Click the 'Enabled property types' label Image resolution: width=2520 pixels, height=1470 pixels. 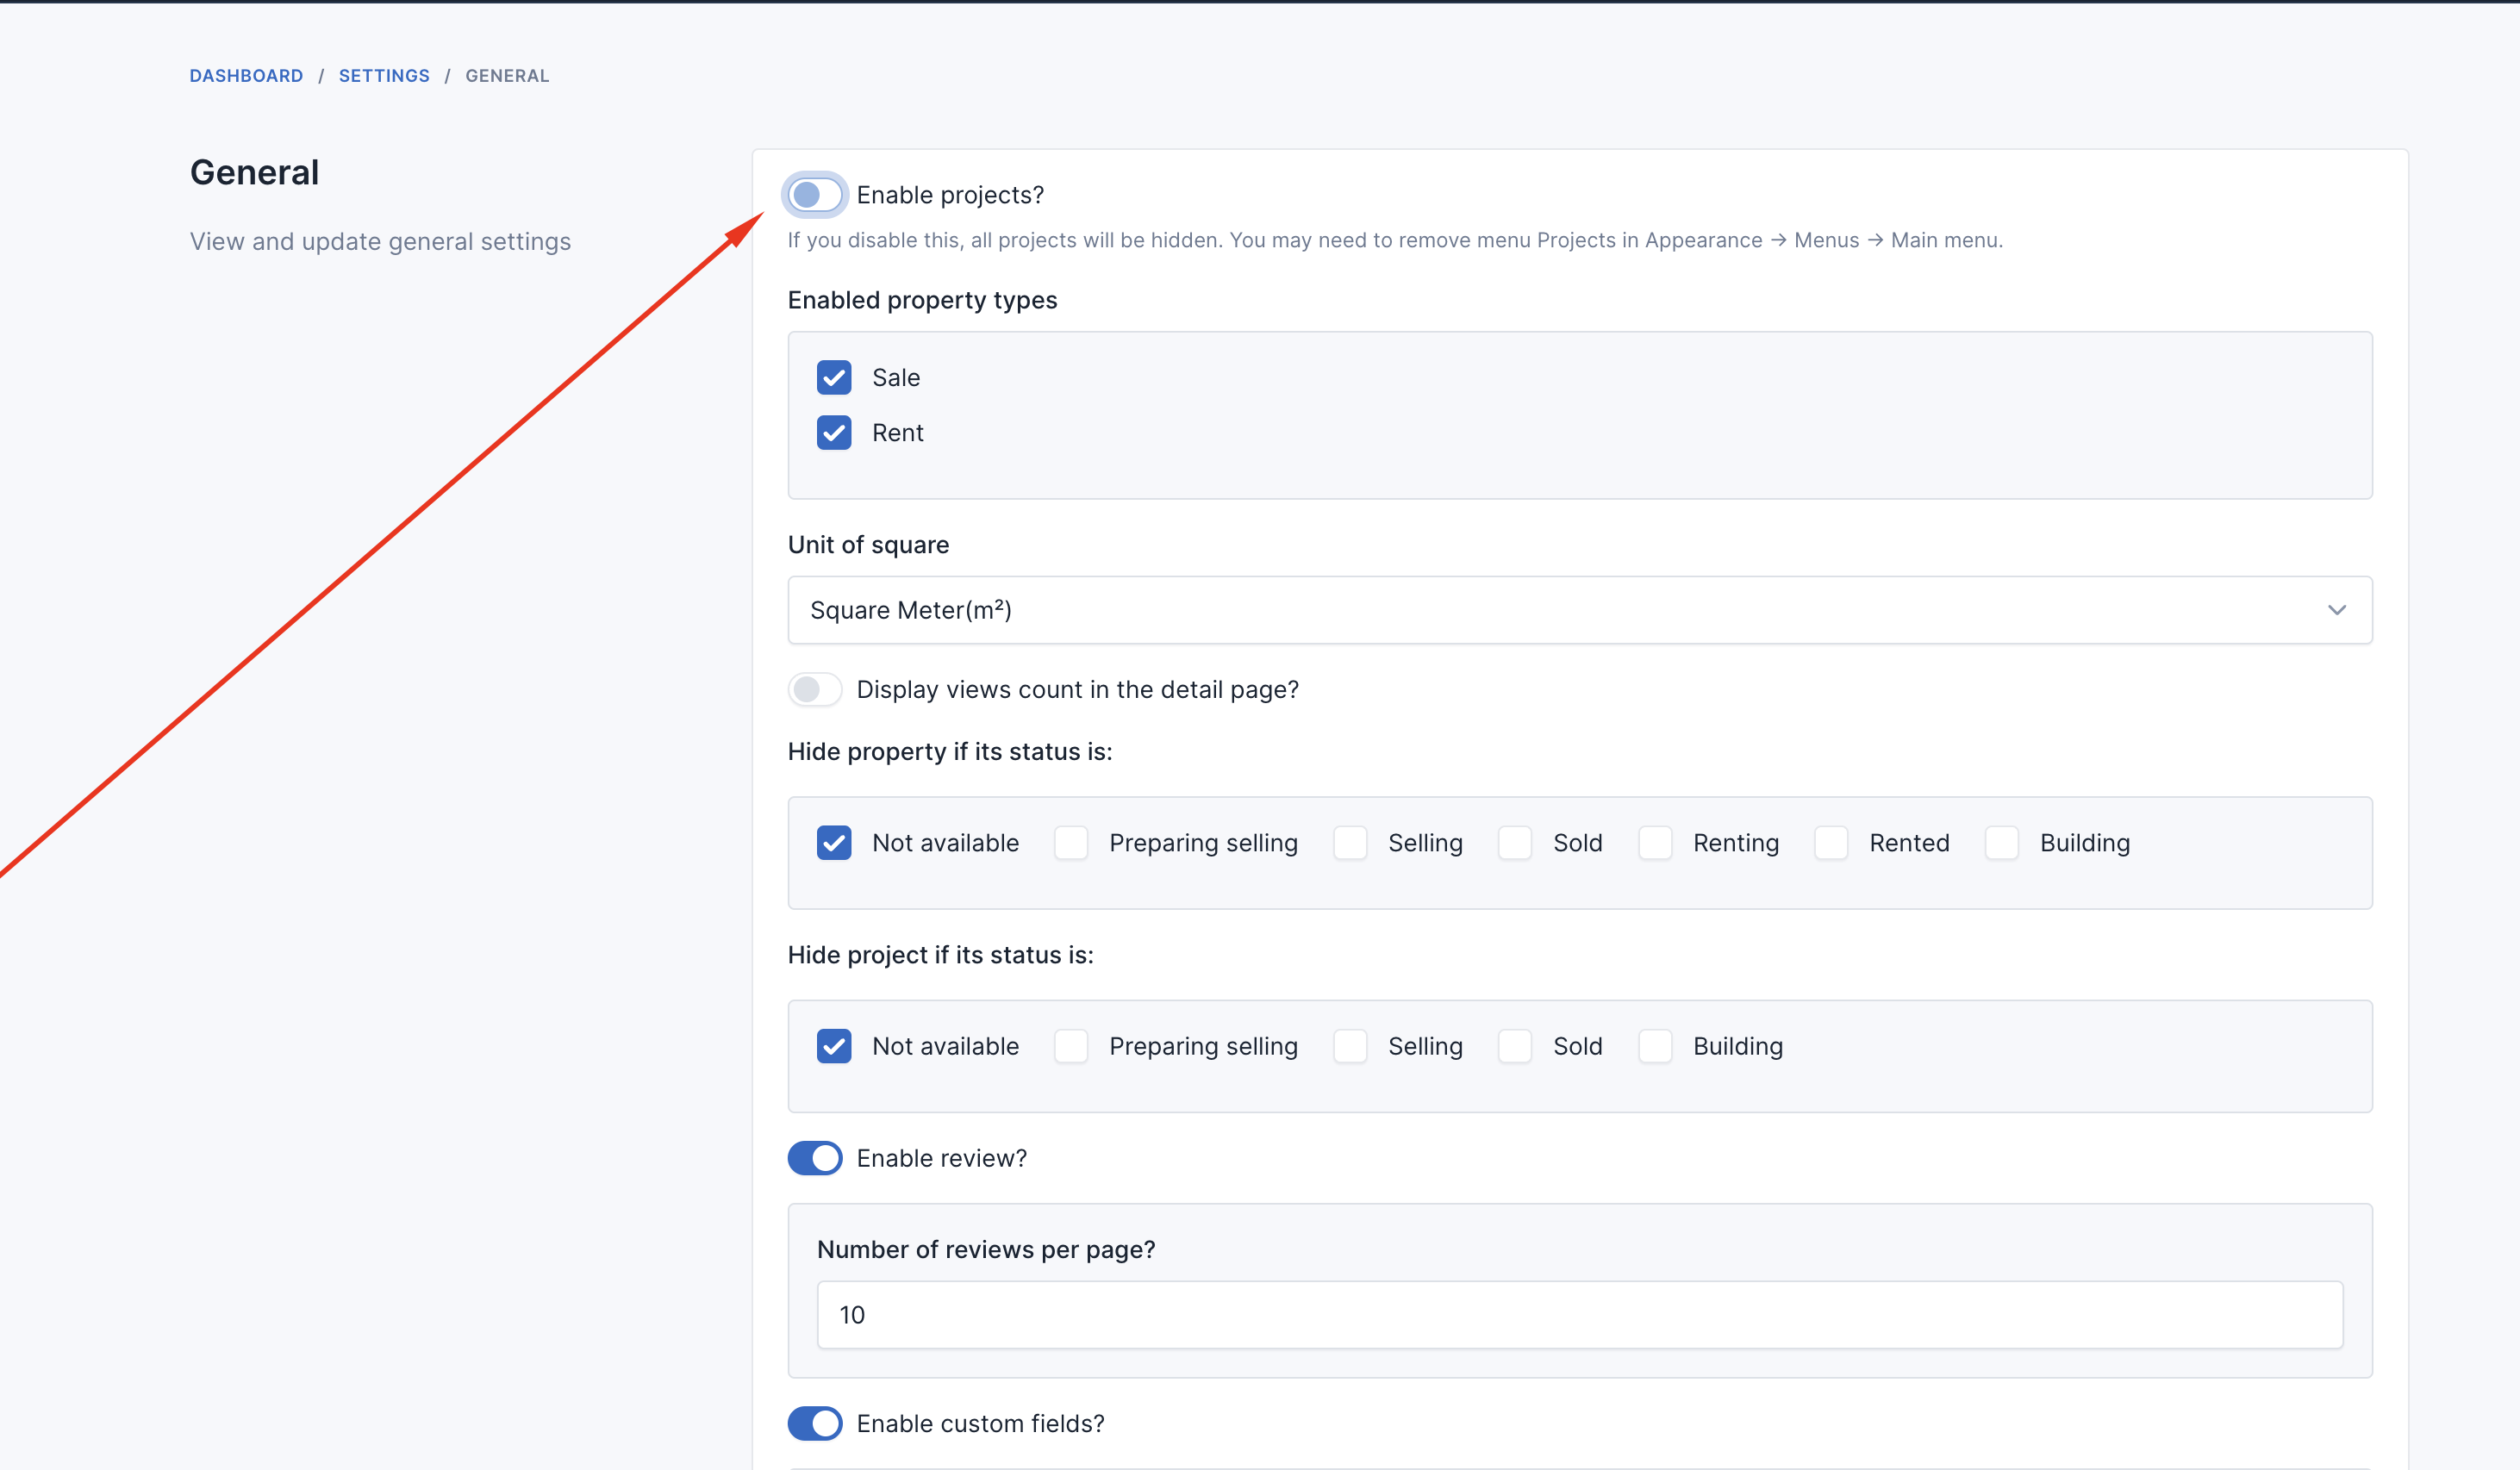[922, 300]
